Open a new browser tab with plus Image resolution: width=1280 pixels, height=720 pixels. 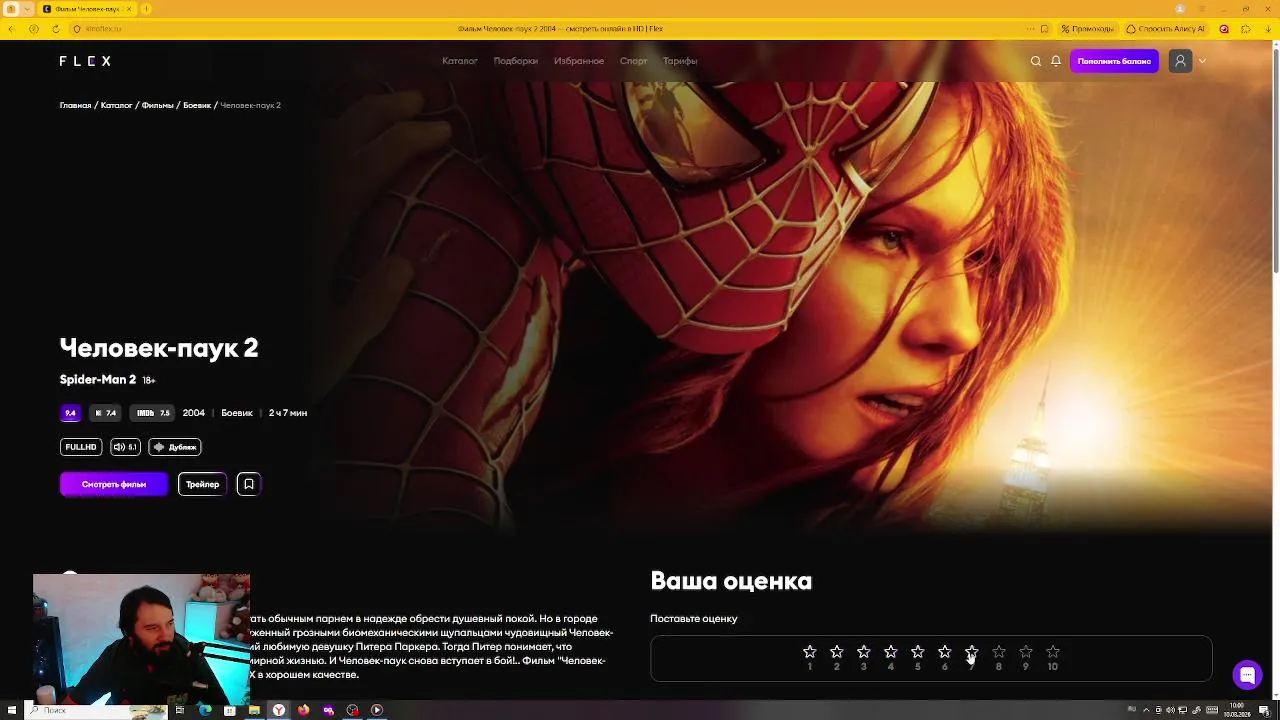pos(146,9)
